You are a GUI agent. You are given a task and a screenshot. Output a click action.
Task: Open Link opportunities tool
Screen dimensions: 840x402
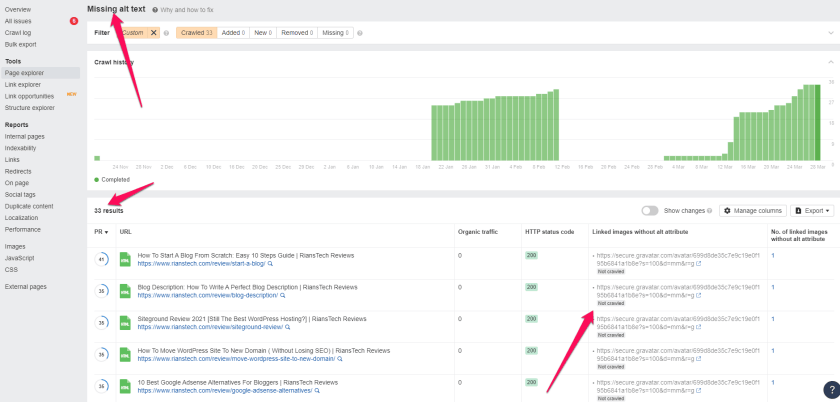29,96
